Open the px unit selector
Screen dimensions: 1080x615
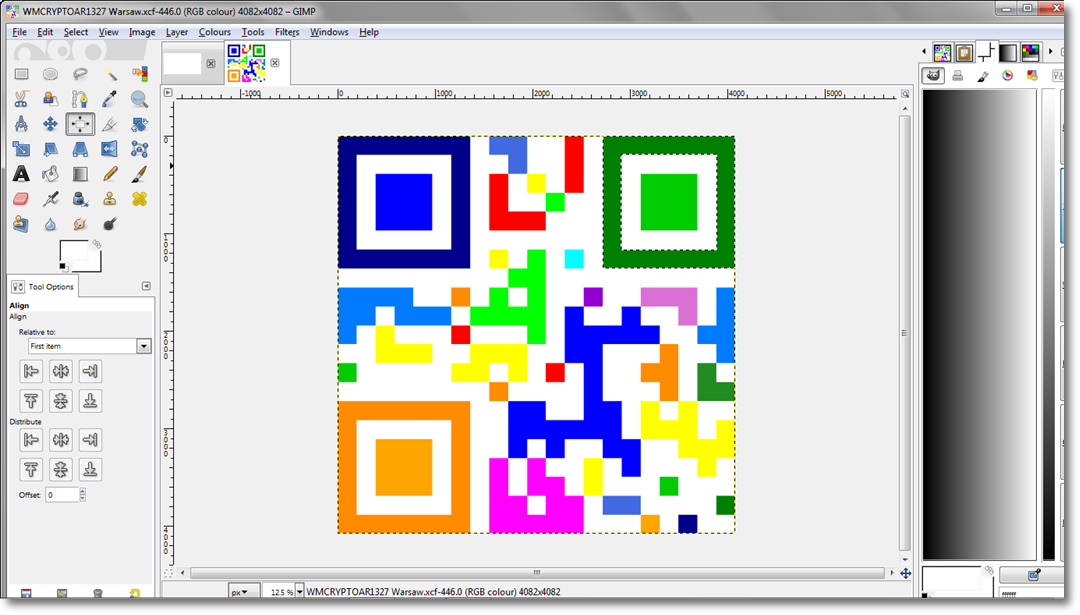tap(244, 592)
